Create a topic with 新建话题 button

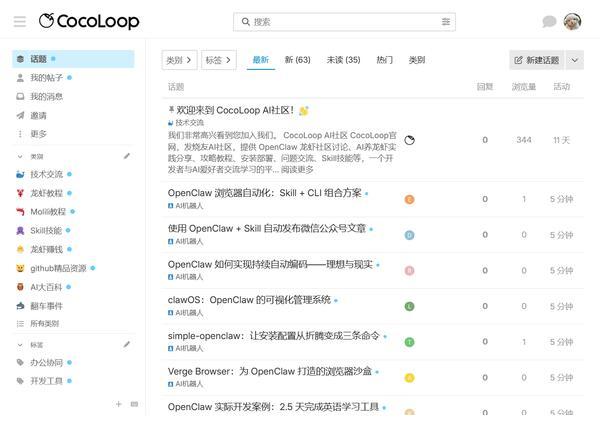pyautogui.click(x=537, y=60)
